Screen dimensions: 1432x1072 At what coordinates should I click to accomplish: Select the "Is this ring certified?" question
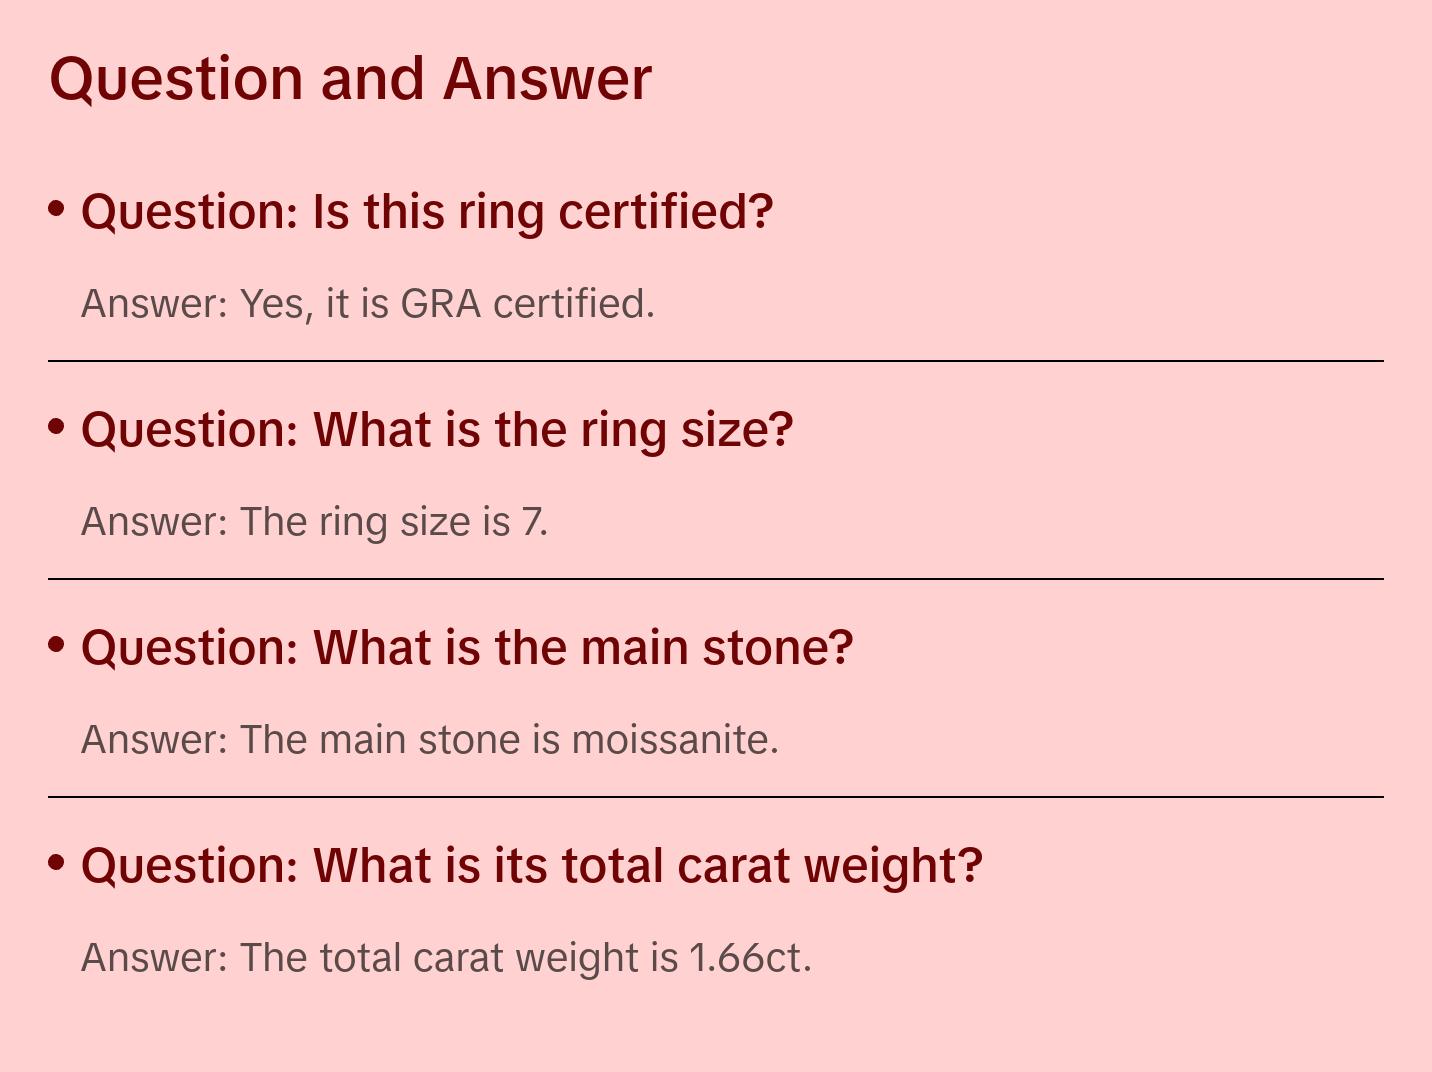click(427, 212)
